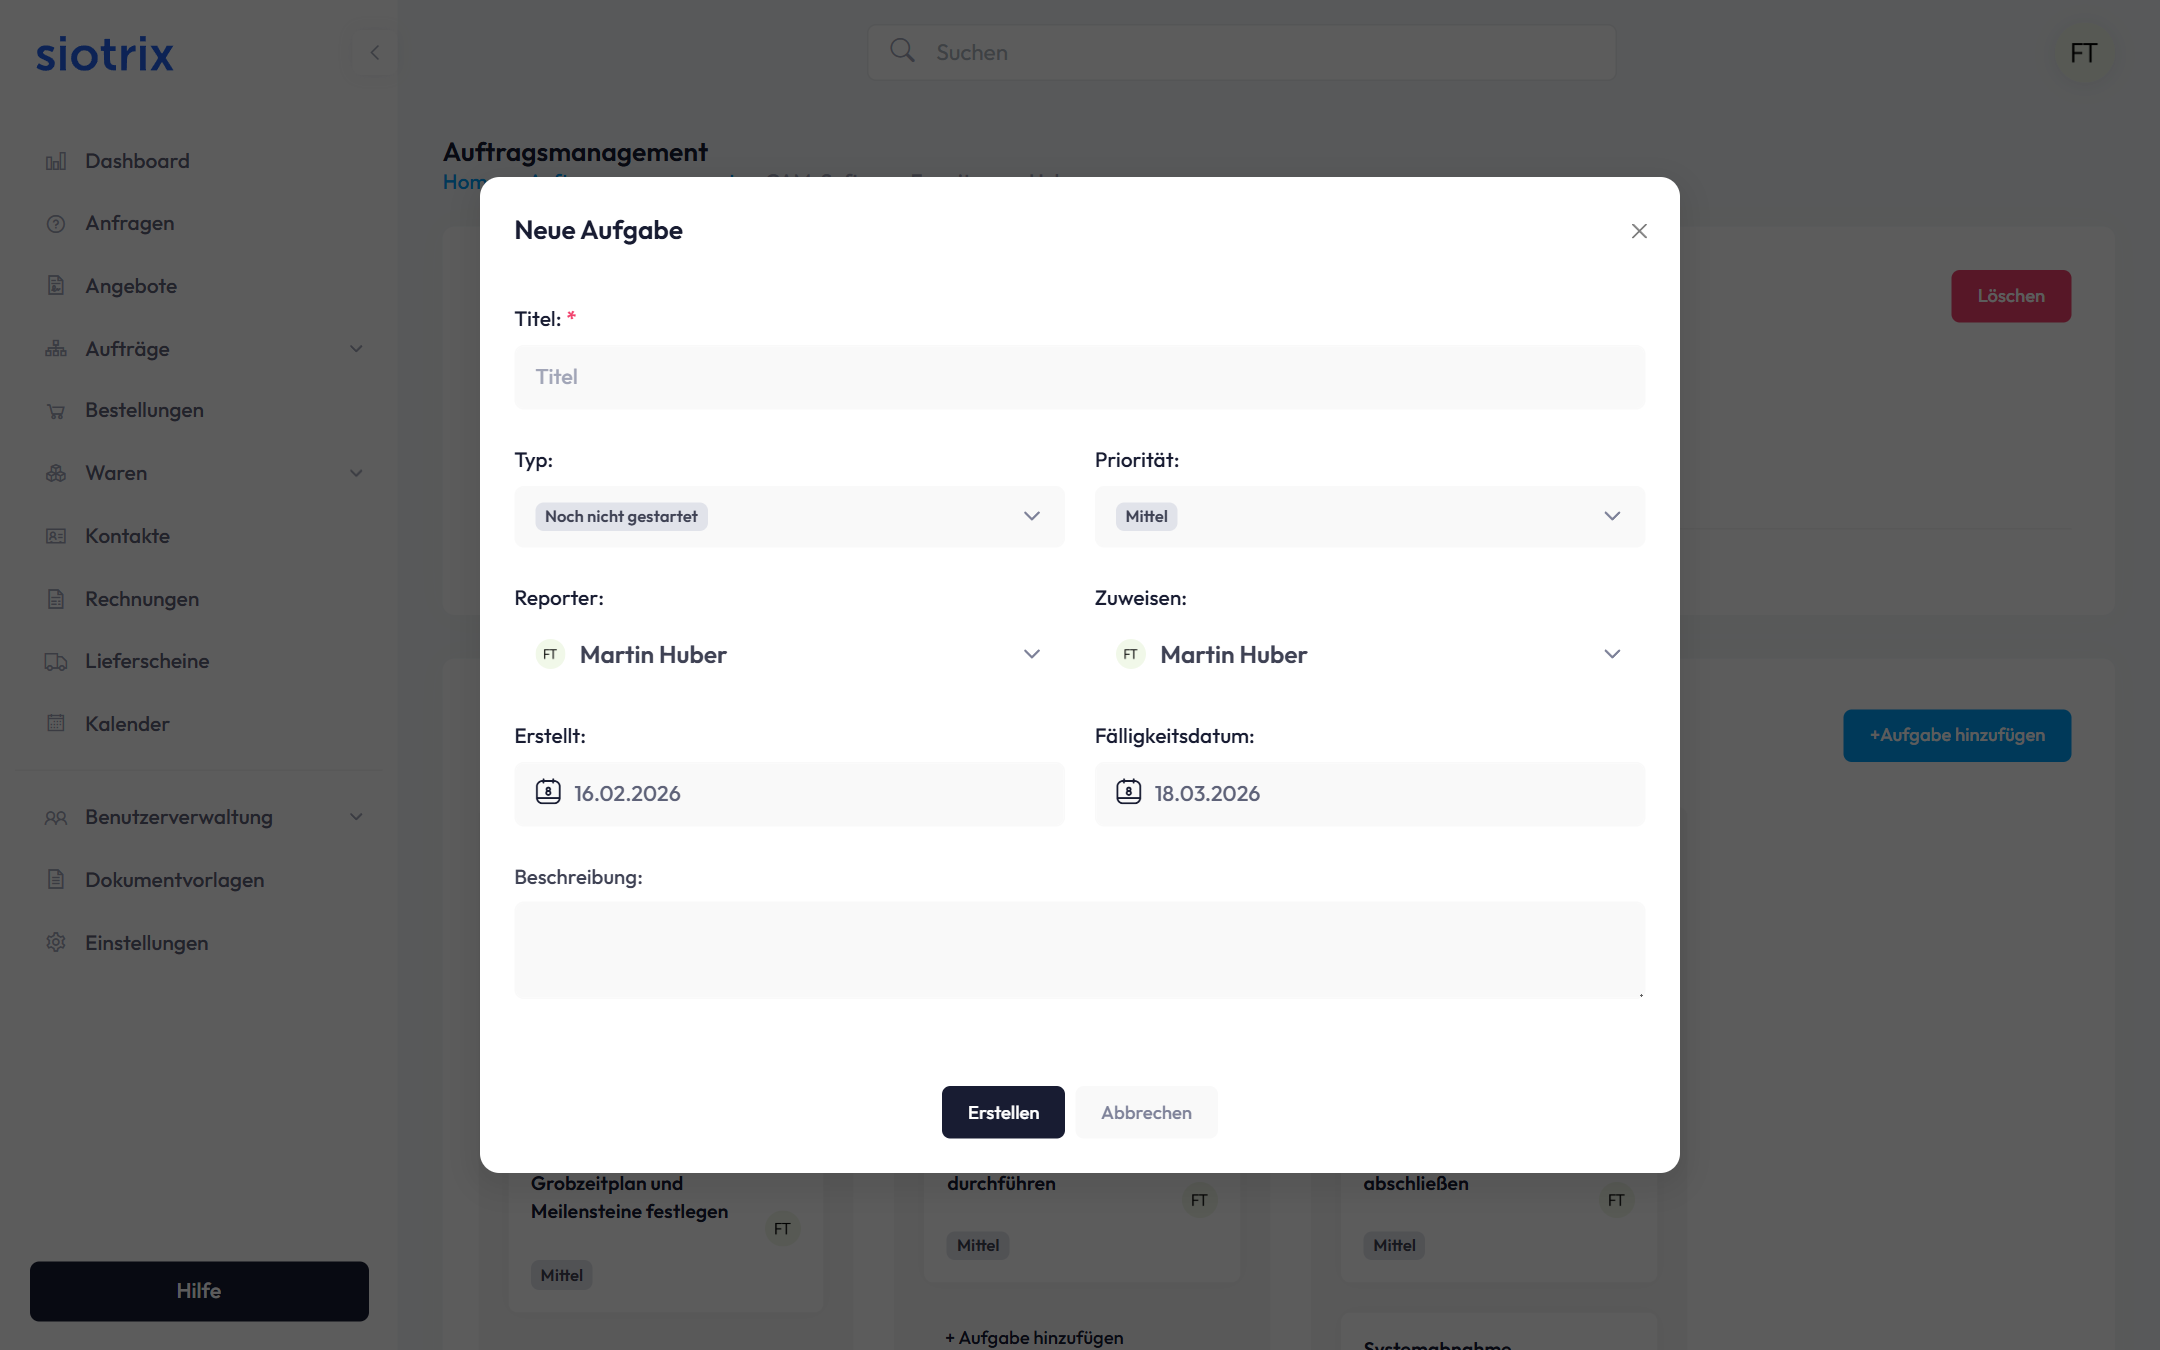Image resolution: width=2160 pixels, height=1350 pixels.
Task: Click the Bestellungen shopping cart icon
Action: pyautogui.click(x=56, y=411)
